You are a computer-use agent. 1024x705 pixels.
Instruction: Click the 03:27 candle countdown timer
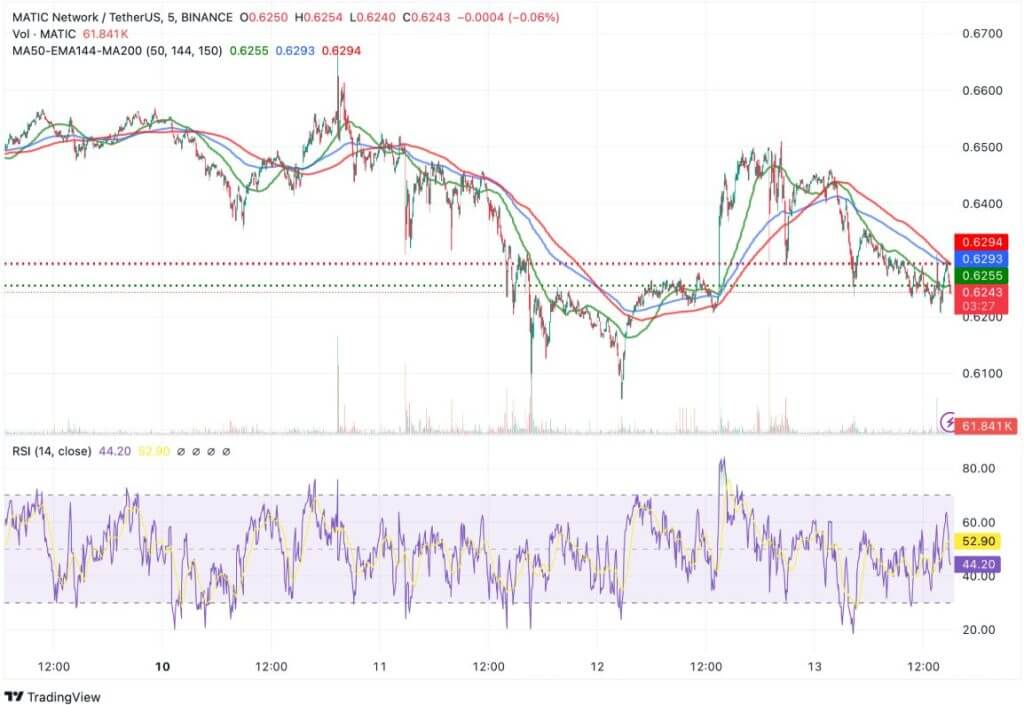click(x=978, y=306)
